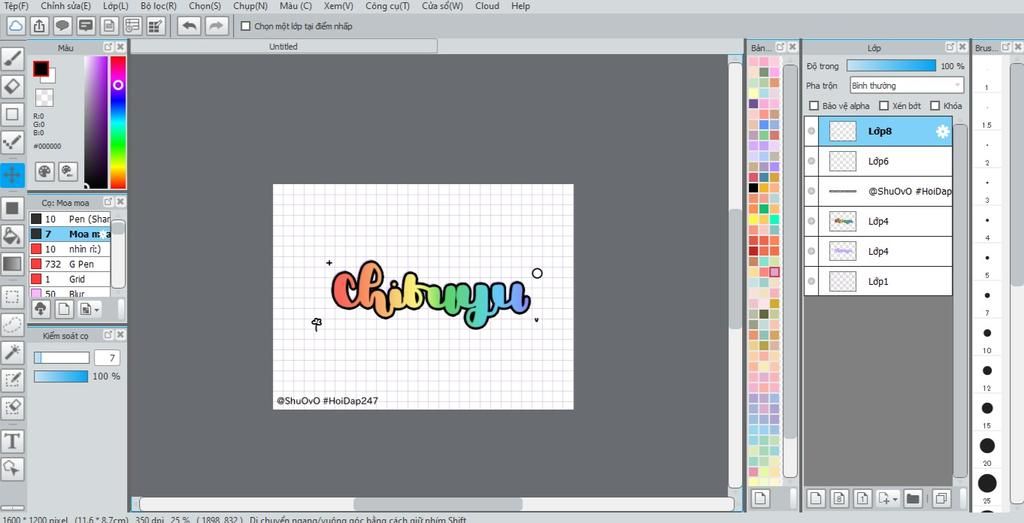Select the G Pen brush

[x=69, y=264]
